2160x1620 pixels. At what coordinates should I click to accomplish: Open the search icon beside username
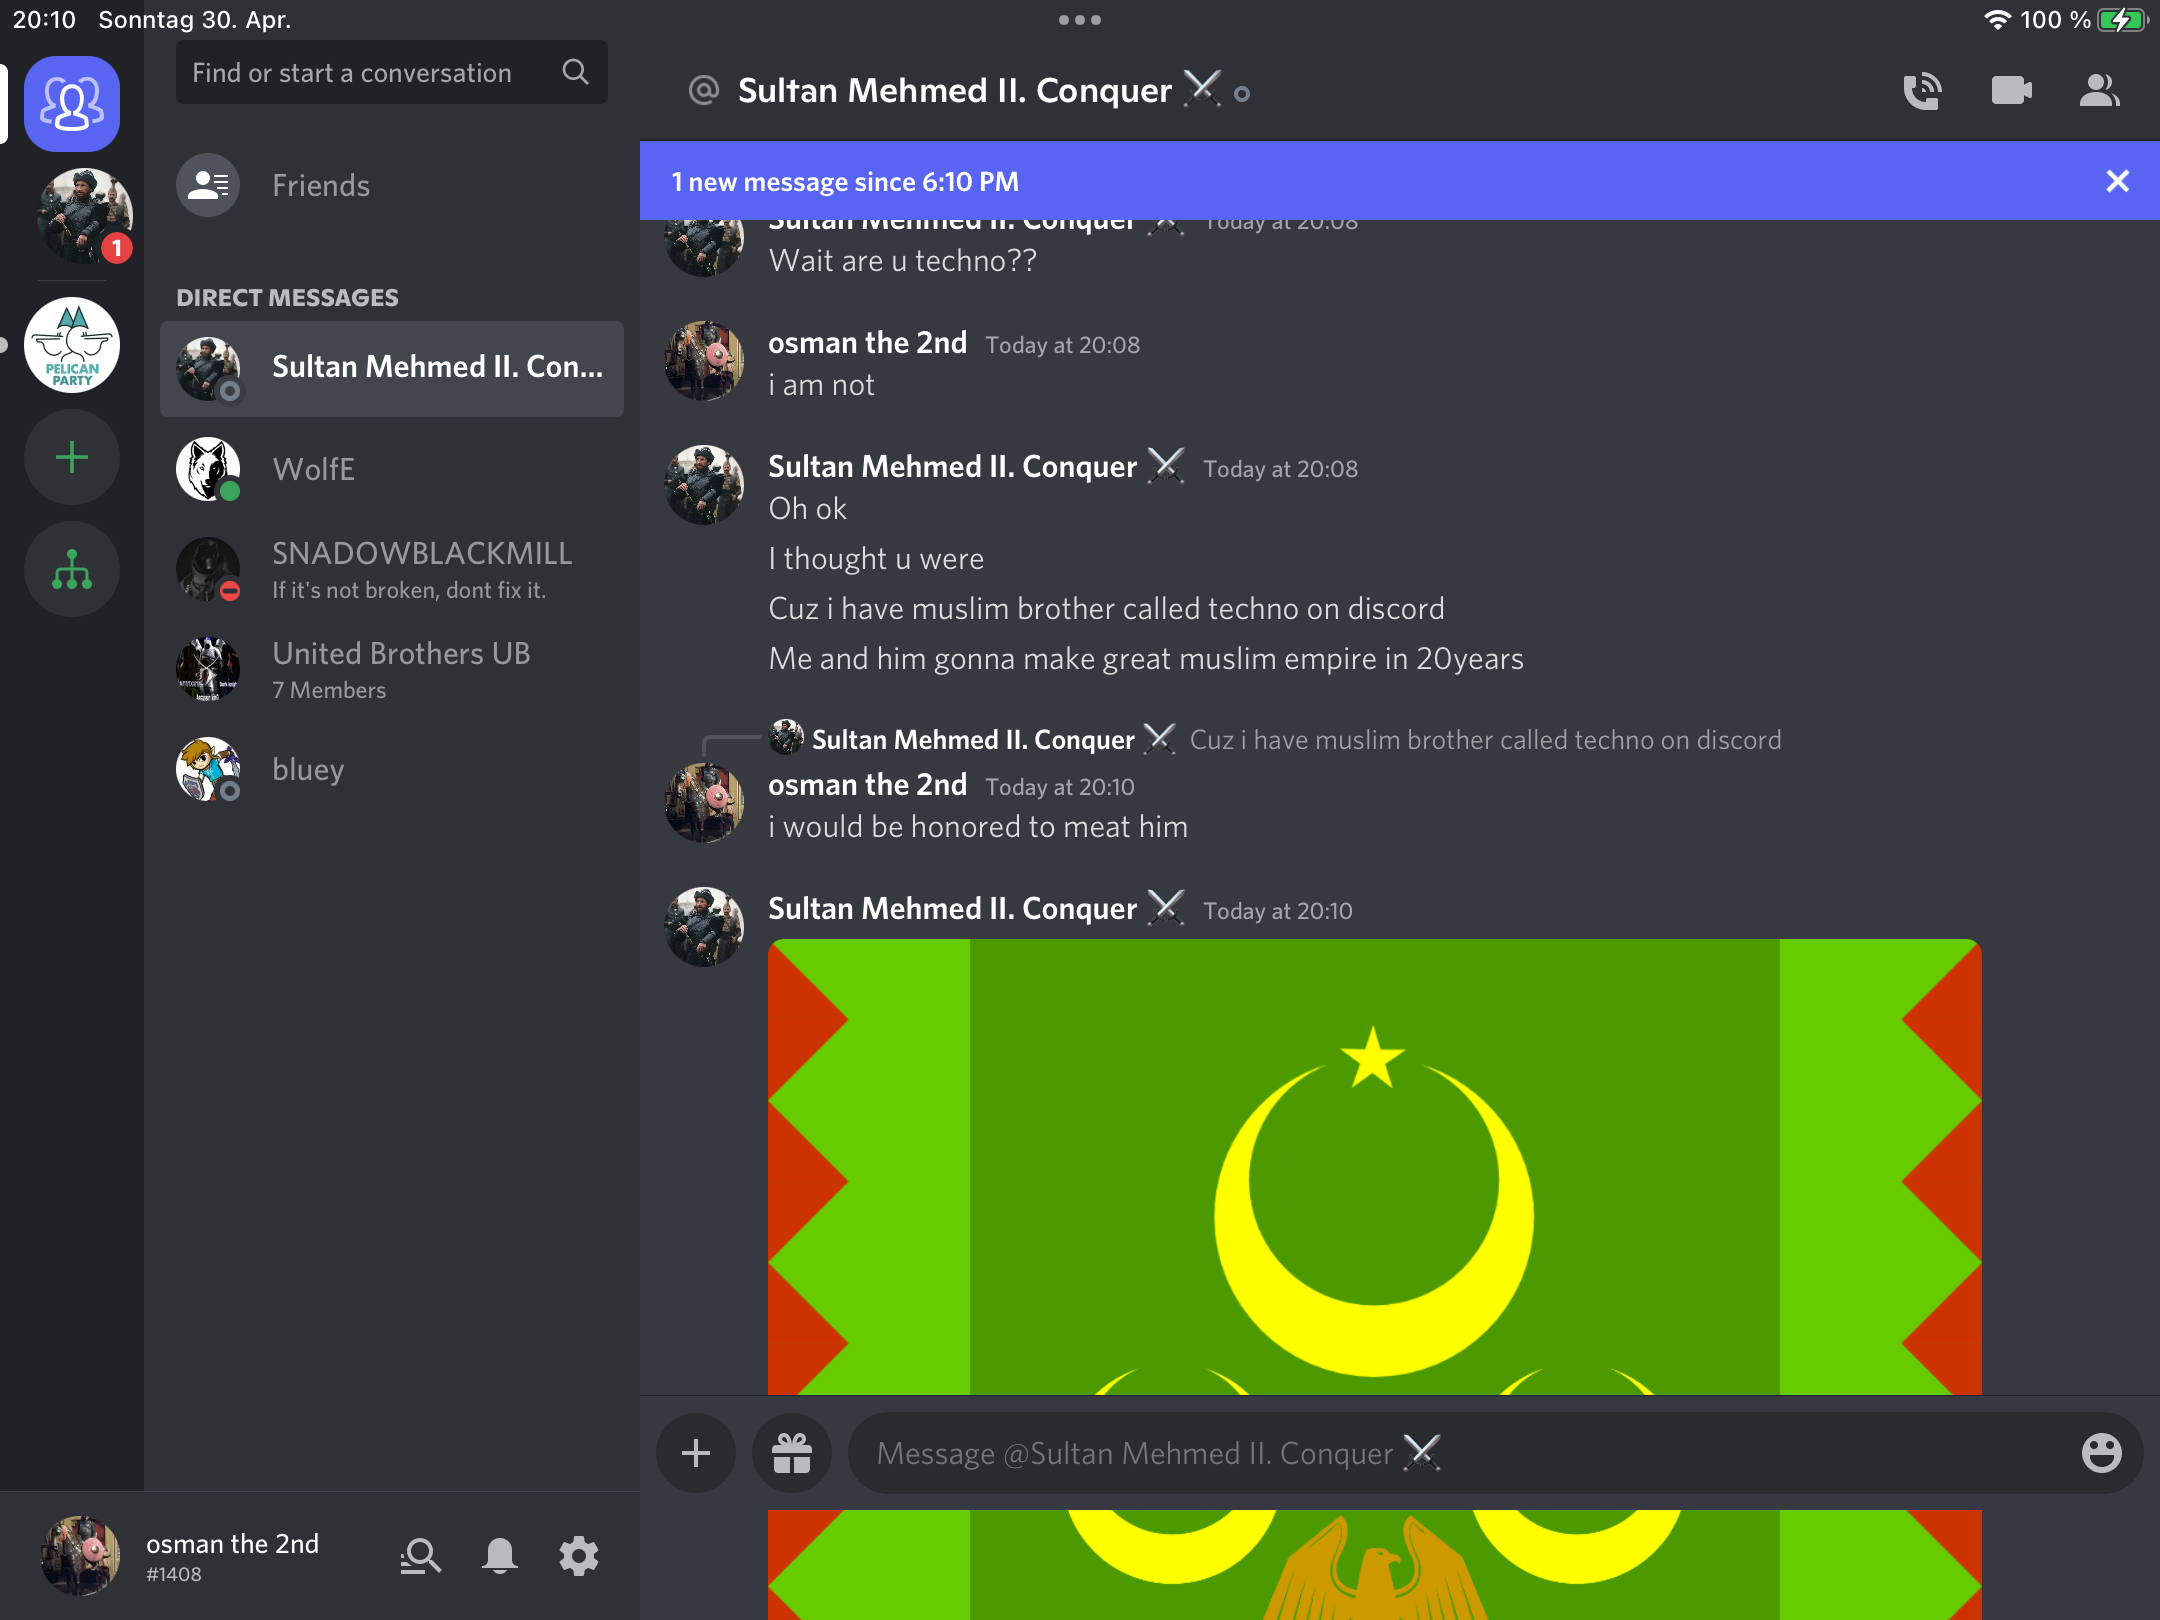420,1556
